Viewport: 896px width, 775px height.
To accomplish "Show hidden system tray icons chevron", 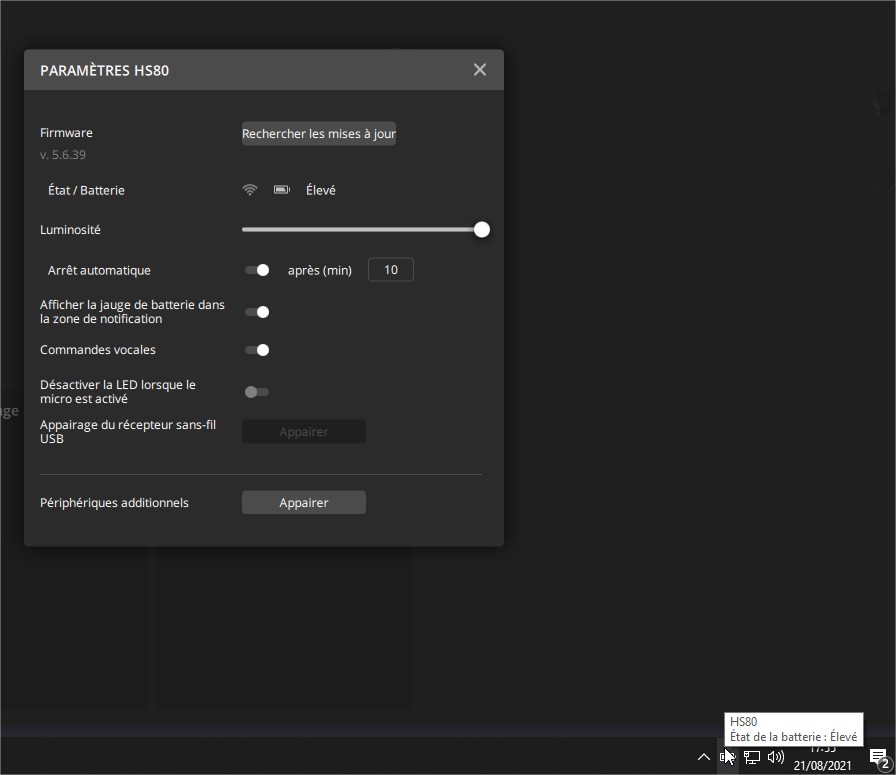I will point(704,757).
